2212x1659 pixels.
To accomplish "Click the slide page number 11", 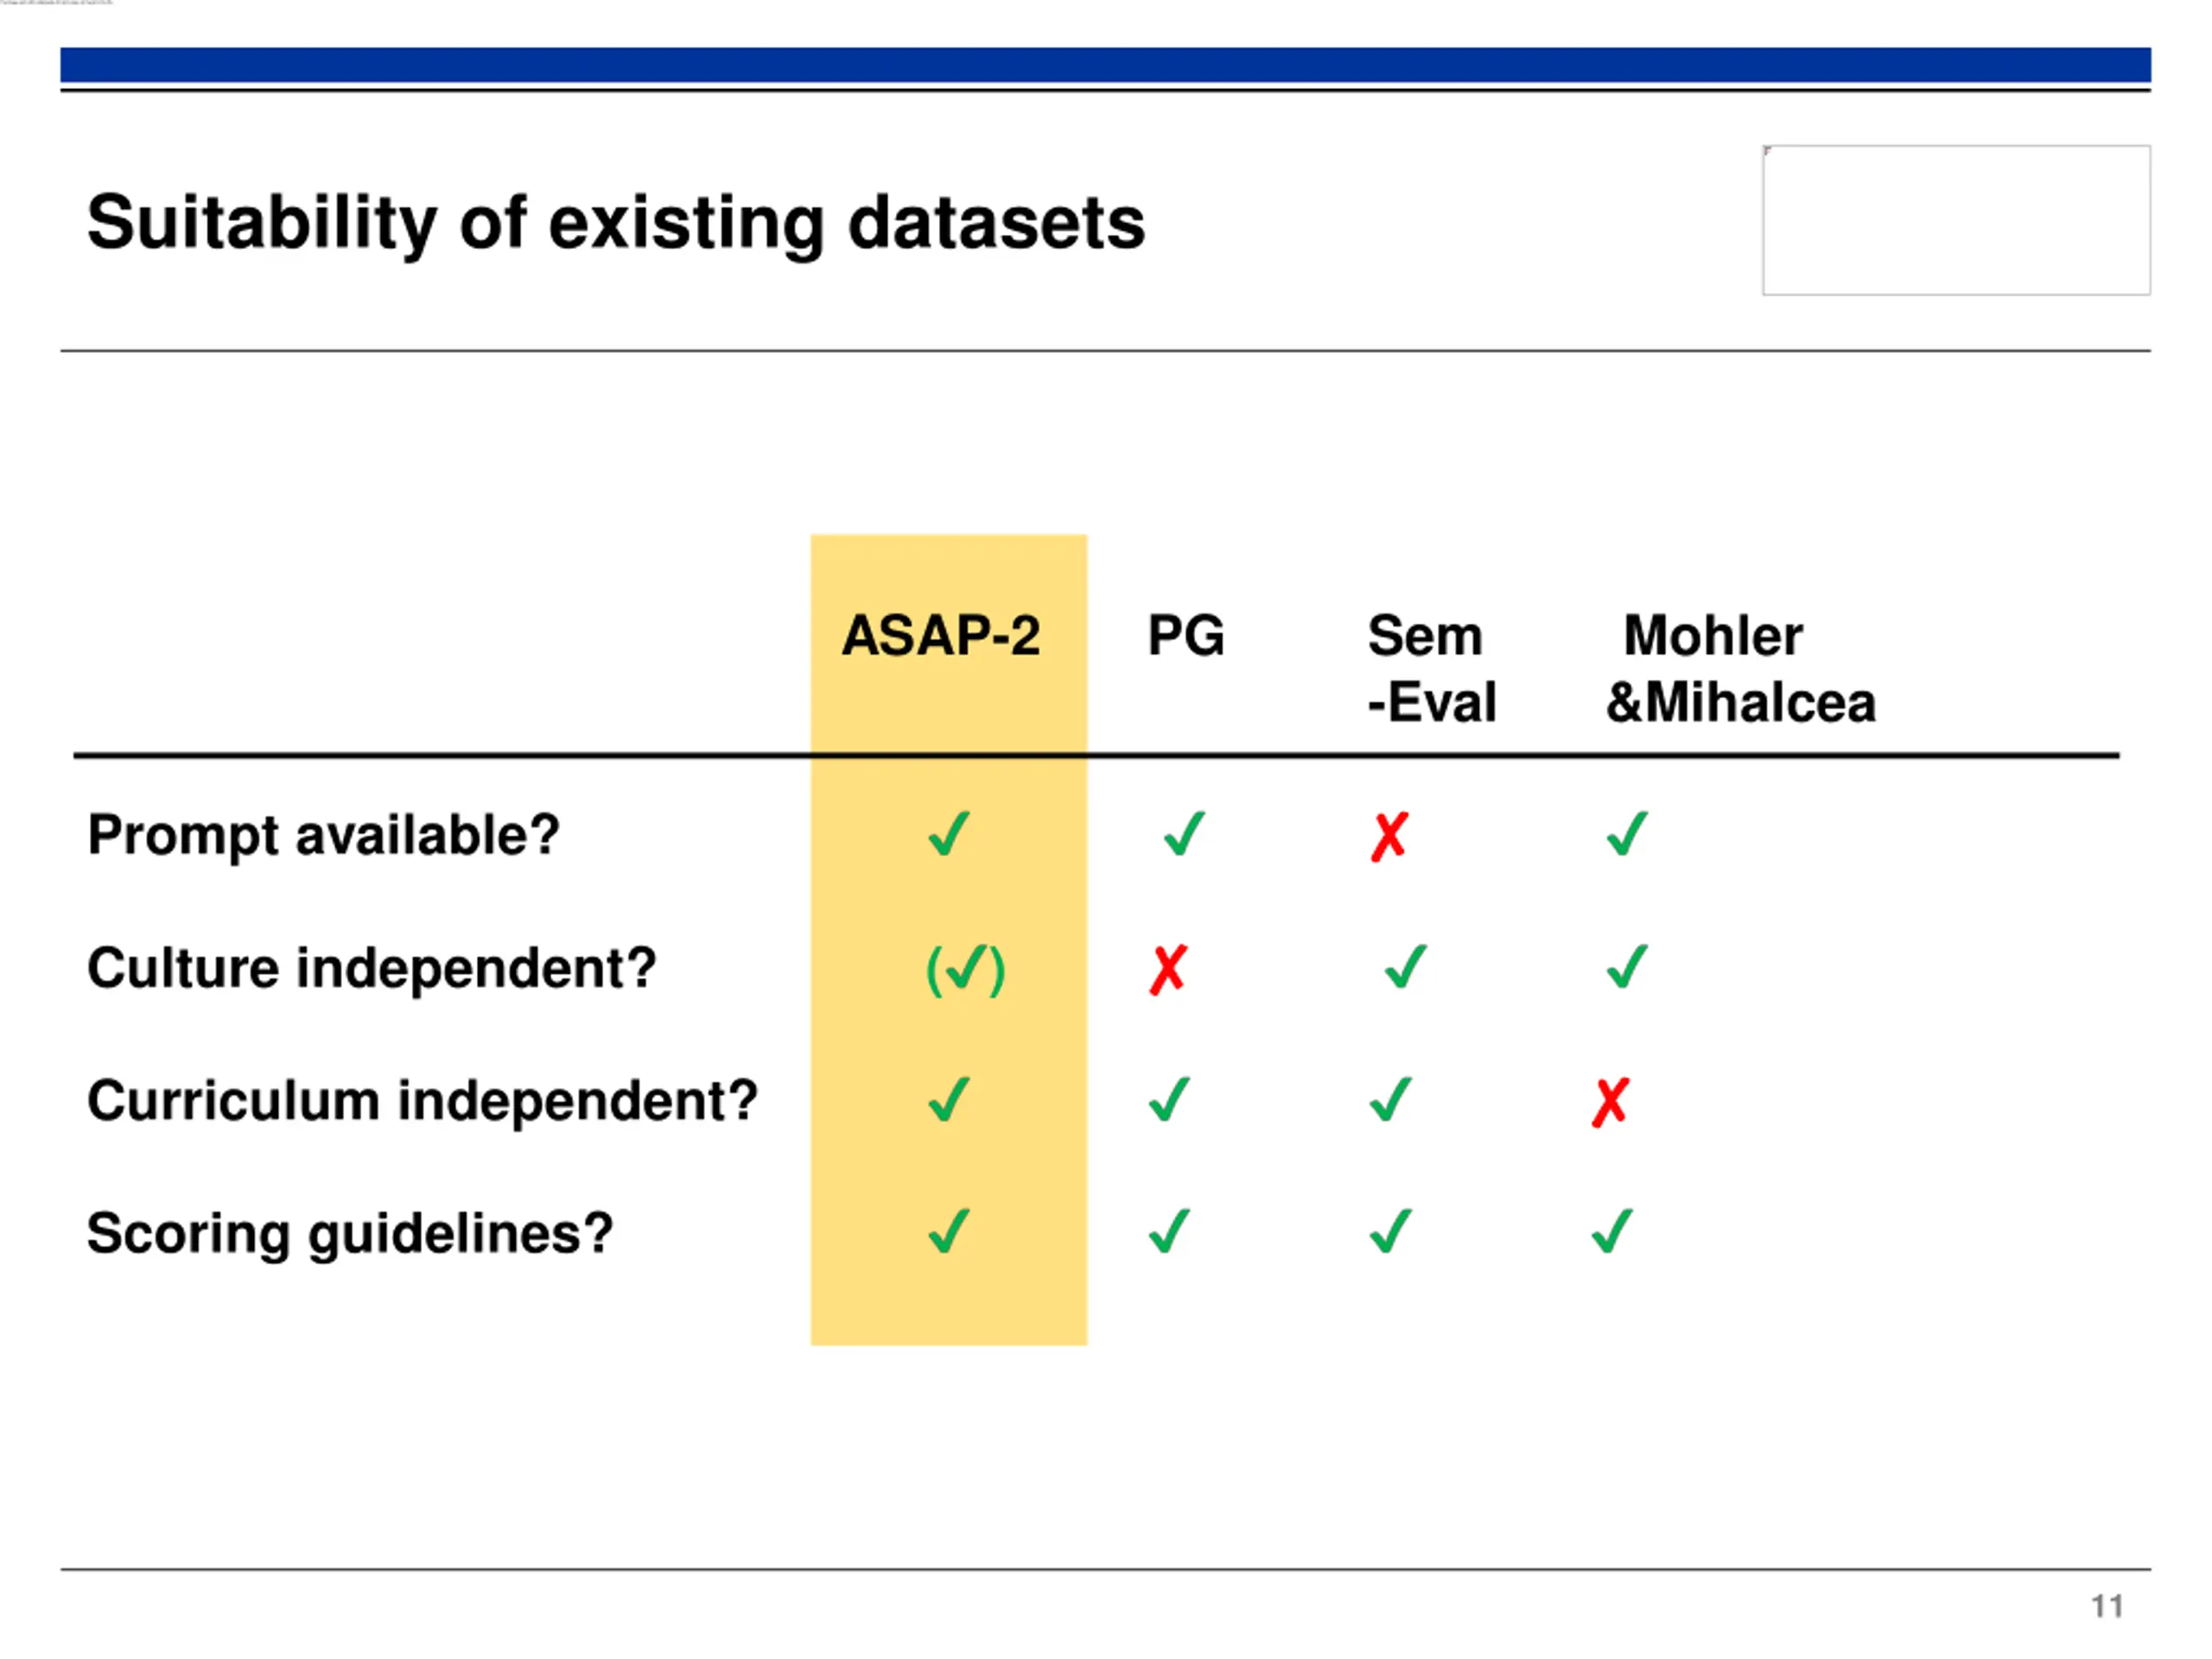I will click(x=2107, y=1606).
